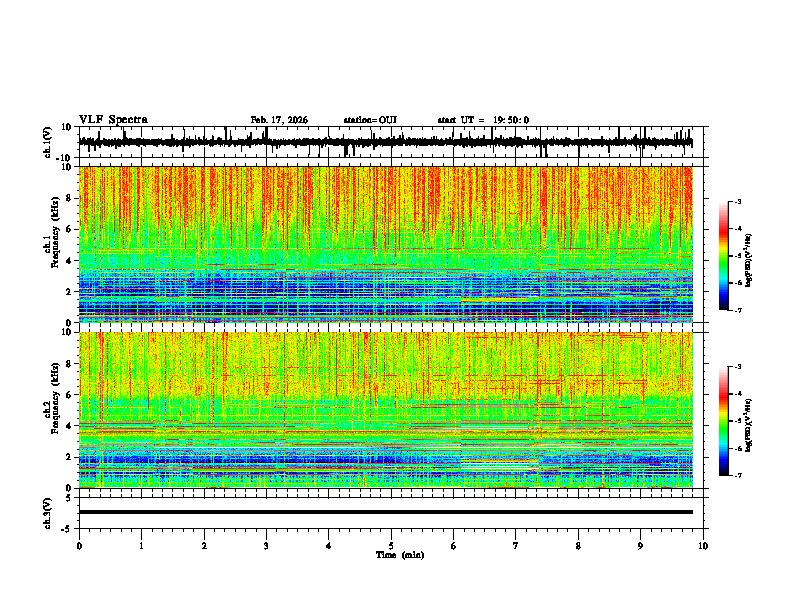Click the ch.1 color bar log(PSD) label

pos(748,261)
